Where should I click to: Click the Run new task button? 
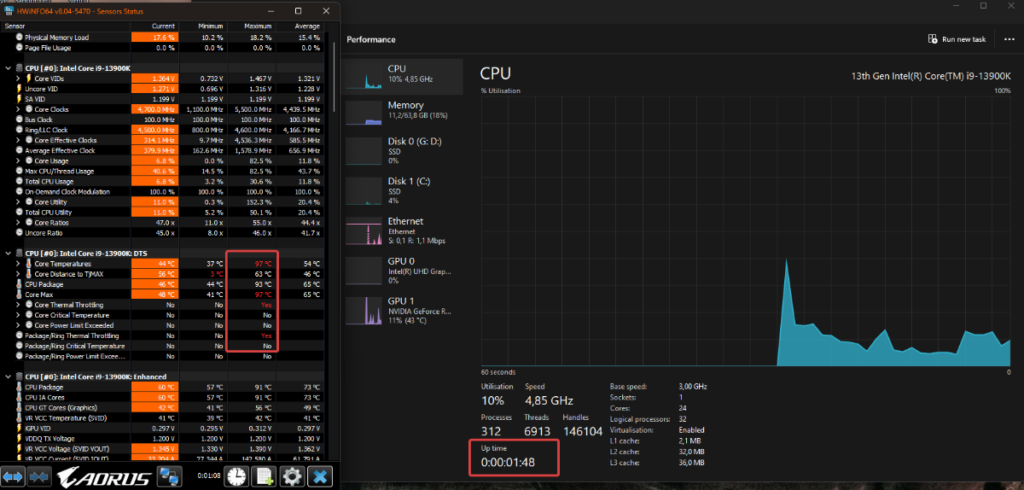(x=957, y=39)
